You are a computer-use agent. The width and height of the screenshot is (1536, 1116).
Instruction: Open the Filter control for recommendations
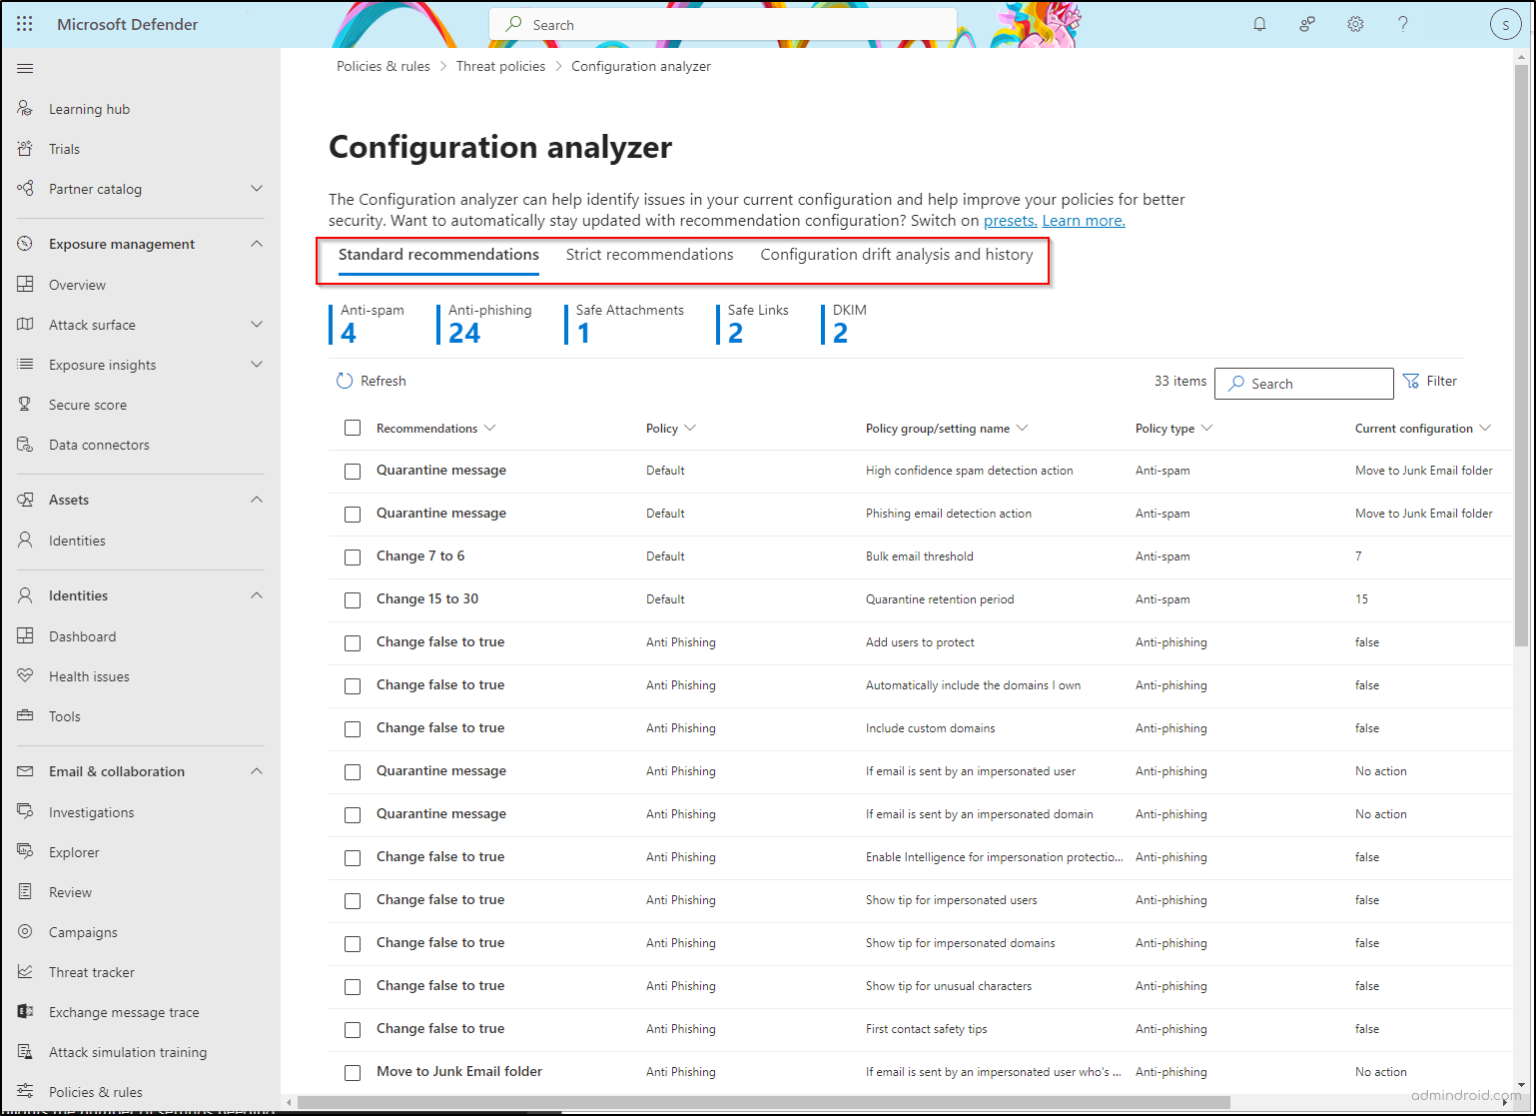pos(1430,380)
